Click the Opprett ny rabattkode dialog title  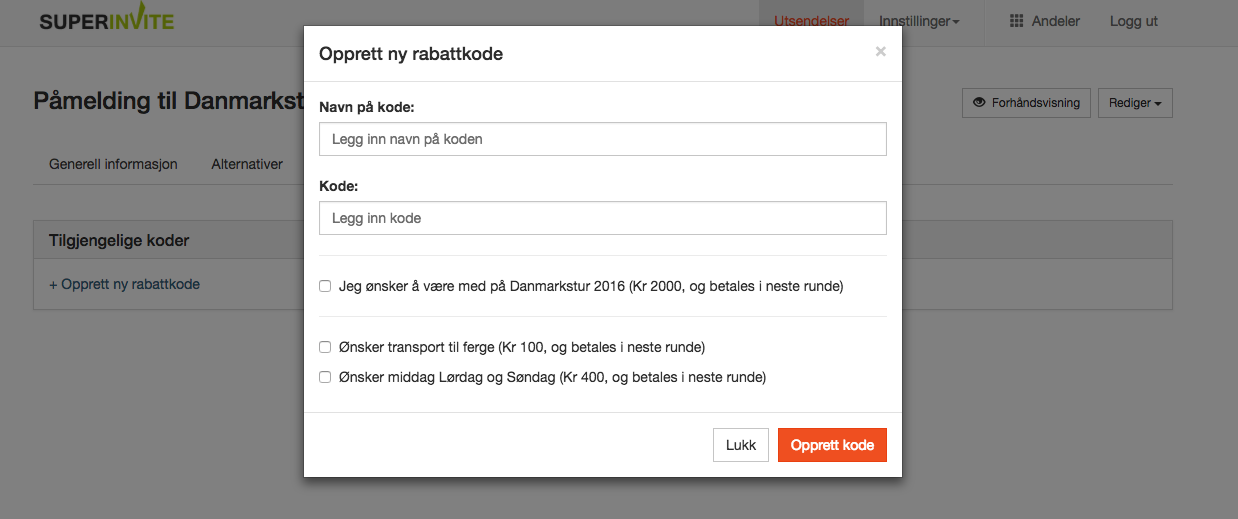click(411, 54)
